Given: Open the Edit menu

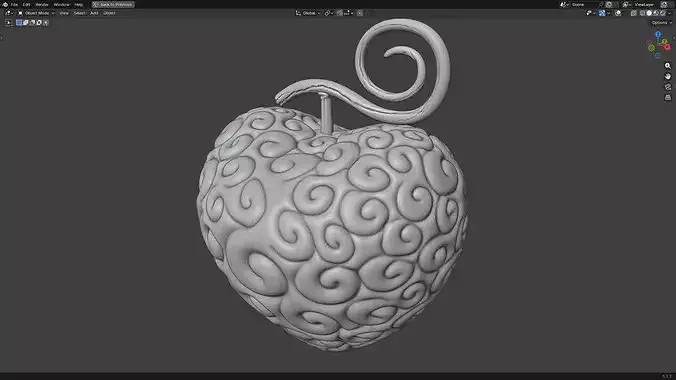Looking at the screenshot, I should point(26,4).
